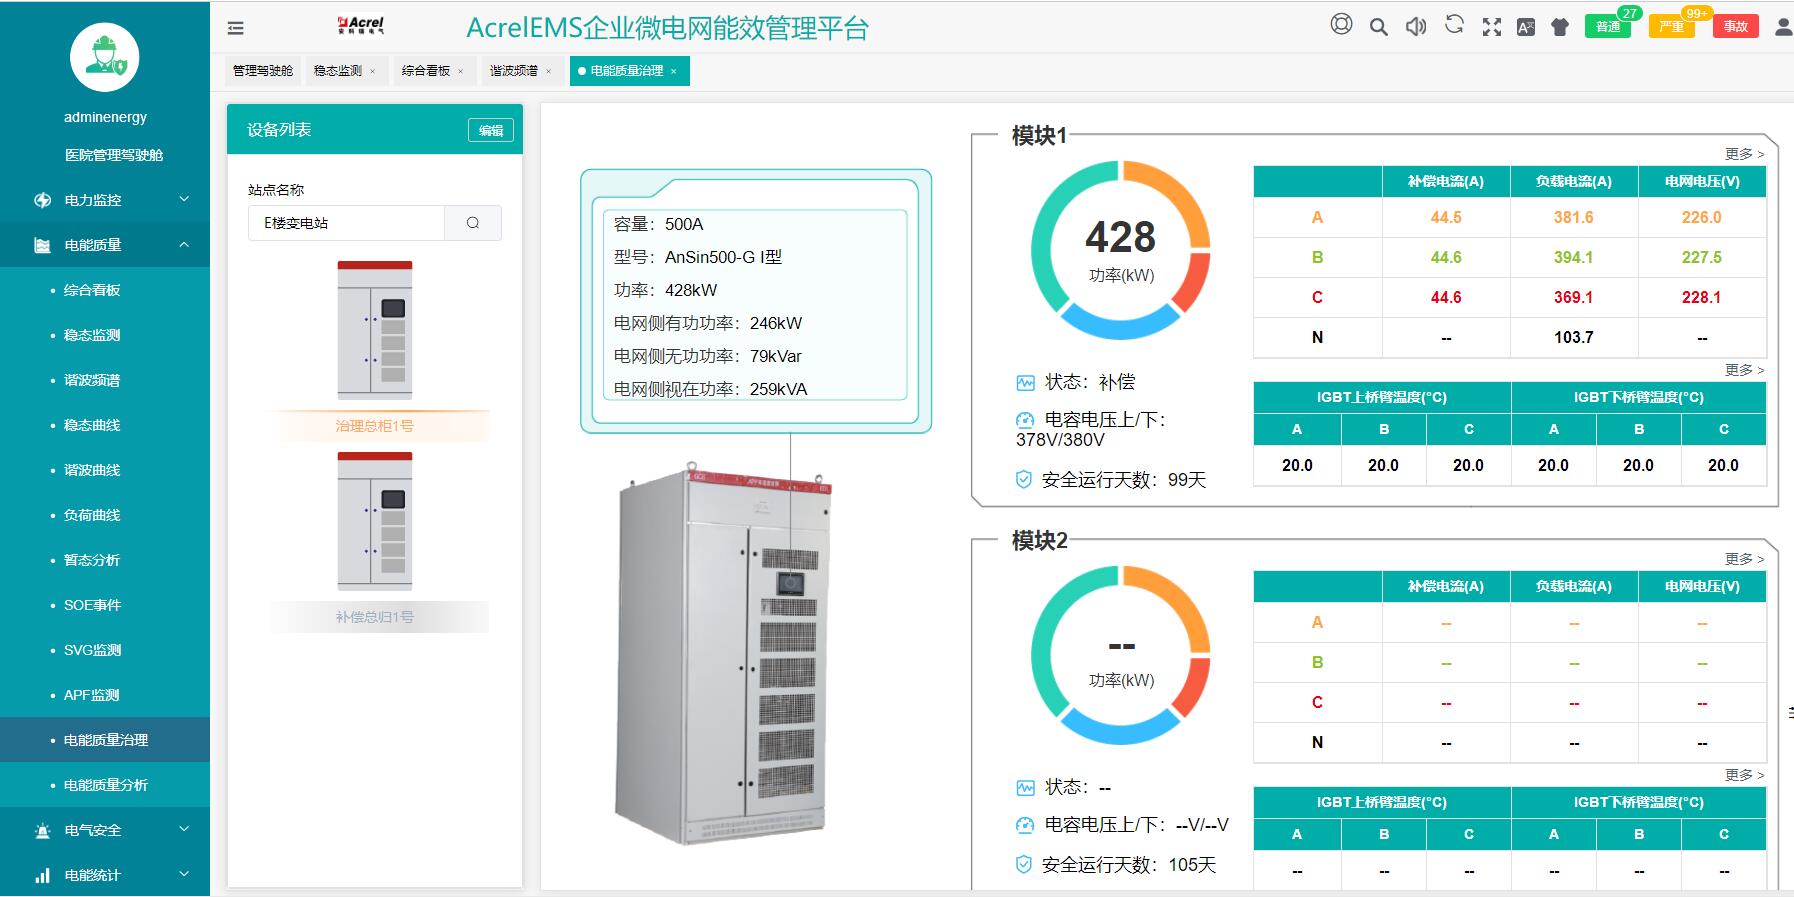1794x897 pixels.
Task: Click the 编辑 button in device list
Action: (x=490, y=130)
